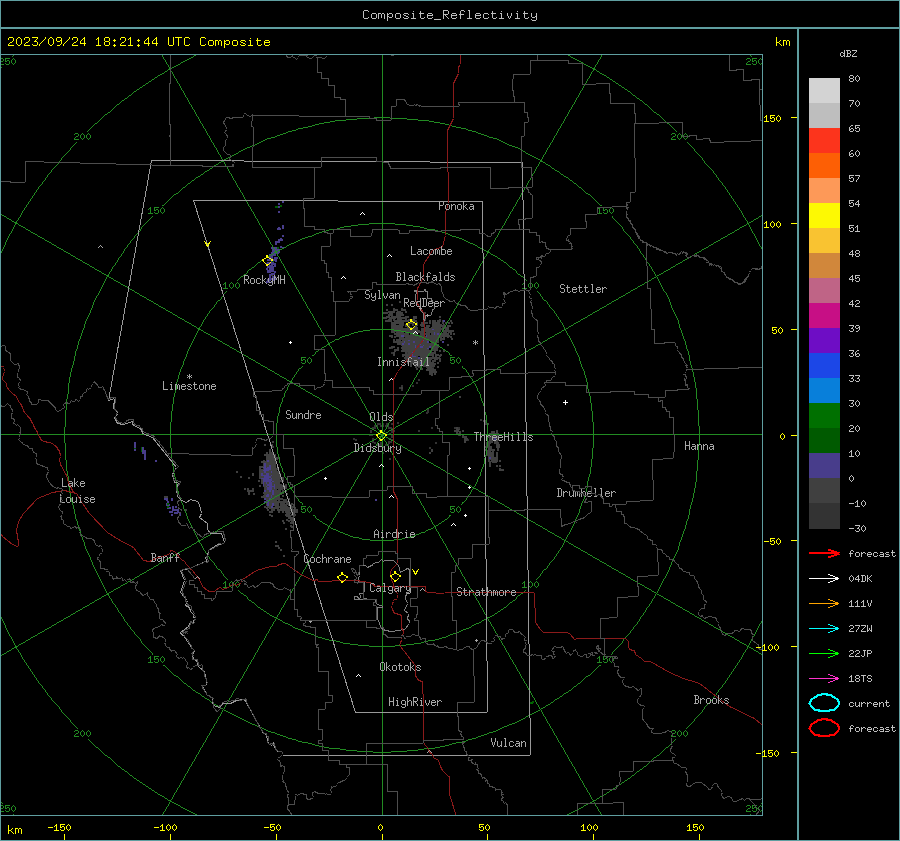Select the Lacombe label on the map
The height and width of the screenshot is (841, 900).
click(431, 251)
